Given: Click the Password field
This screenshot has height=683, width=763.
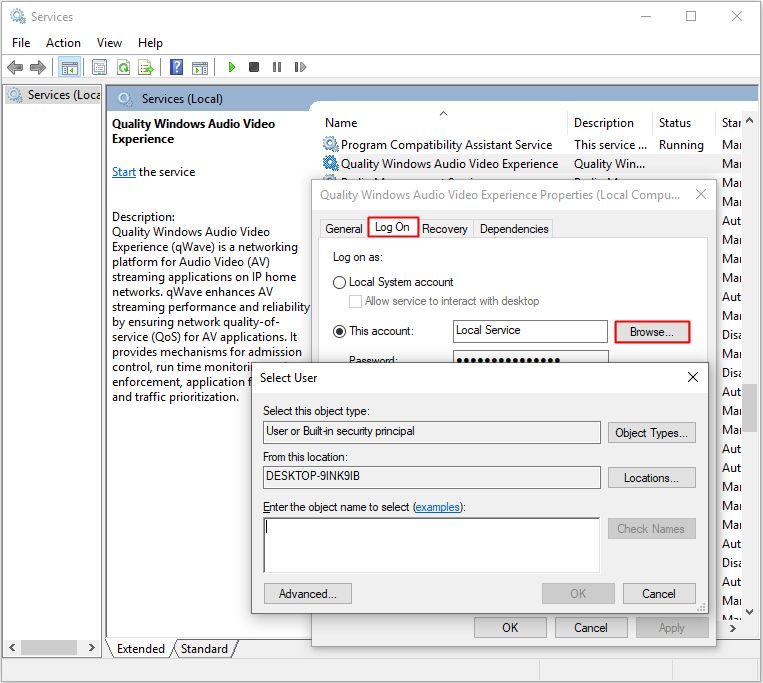Looking at the screenshot, I should tap(530, 358).
